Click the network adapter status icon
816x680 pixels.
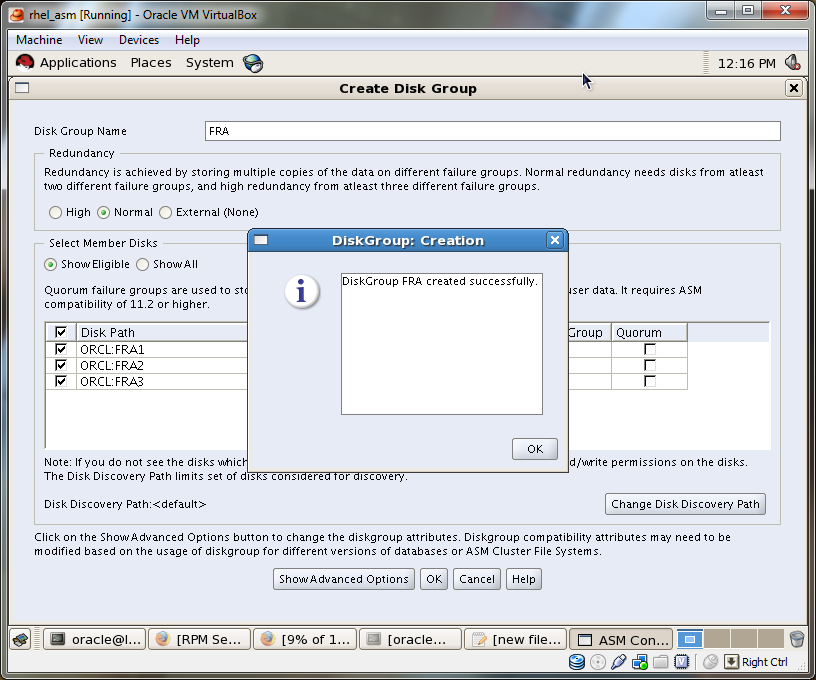(x=640, y=662)
